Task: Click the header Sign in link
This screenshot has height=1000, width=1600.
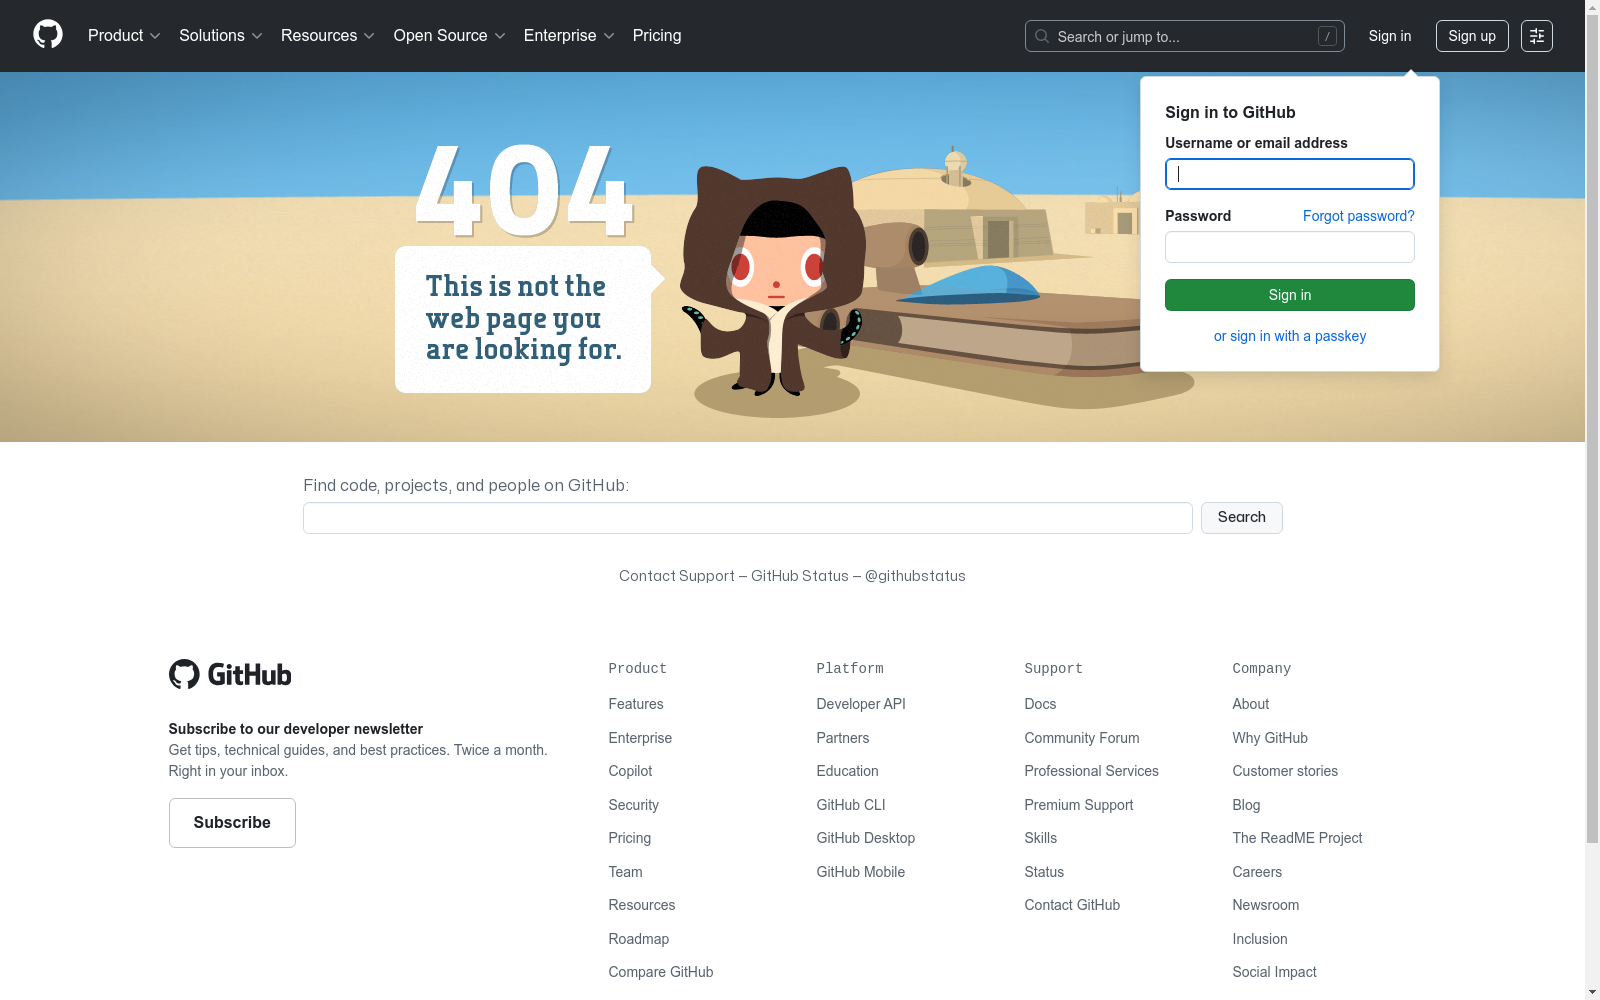Action: click(x=1390, y=36)
